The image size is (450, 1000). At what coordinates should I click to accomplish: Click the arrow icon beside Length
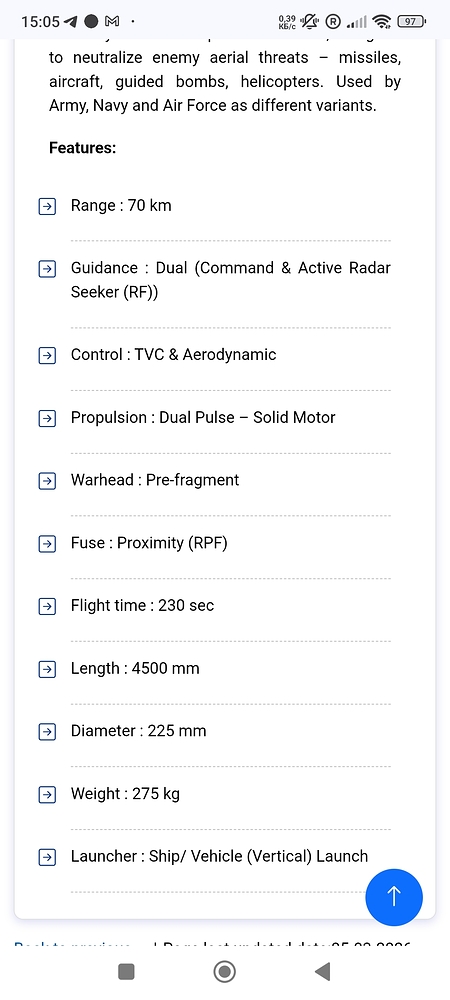pyautogui.click(x=47, y=670)
